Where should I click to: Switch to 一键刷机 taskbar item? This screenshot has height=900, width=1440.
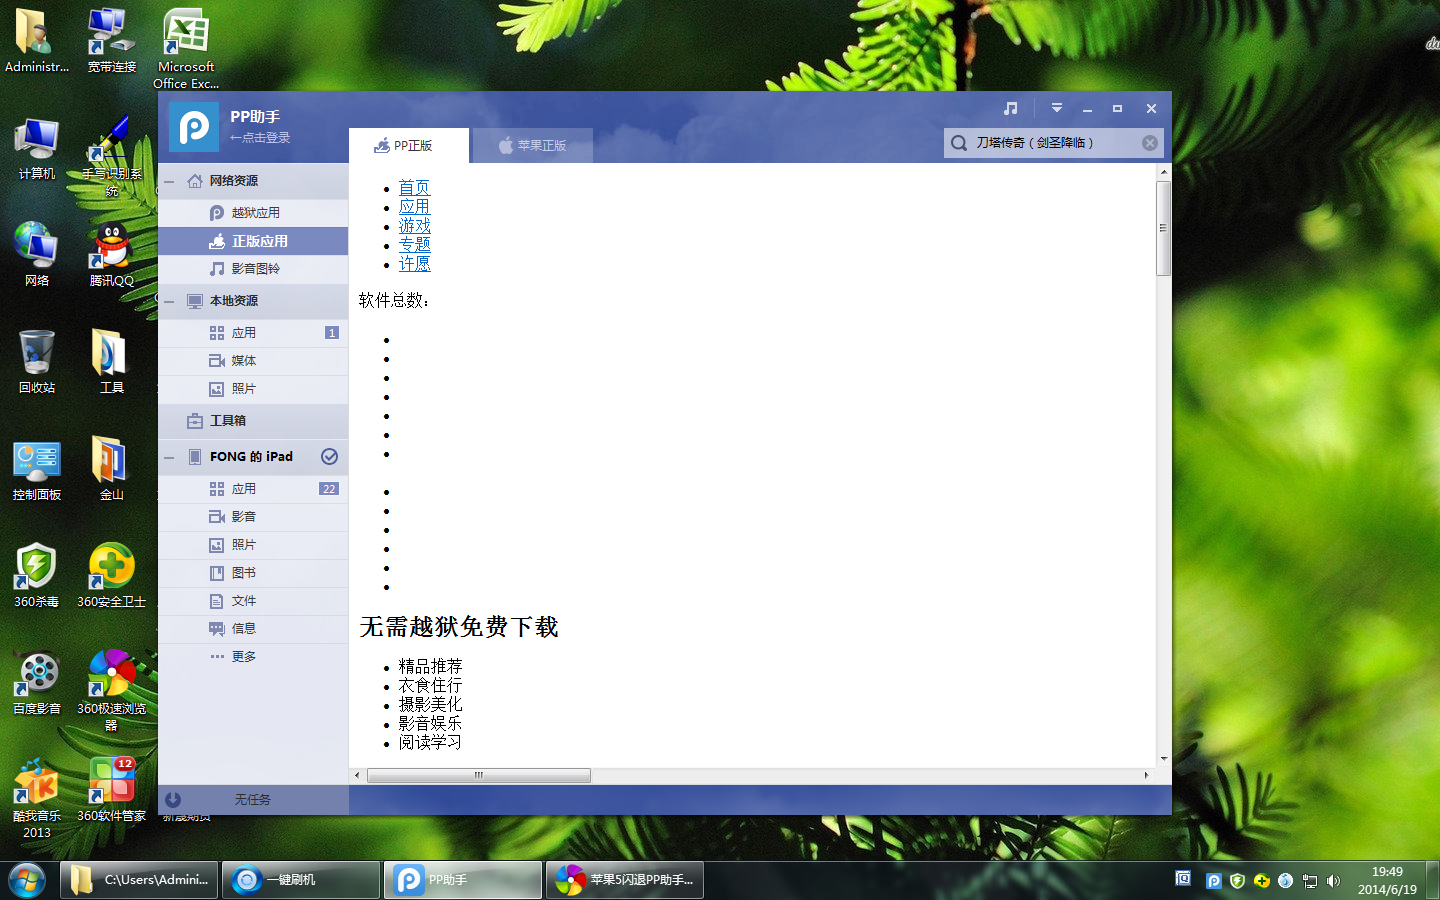[301, 880]
